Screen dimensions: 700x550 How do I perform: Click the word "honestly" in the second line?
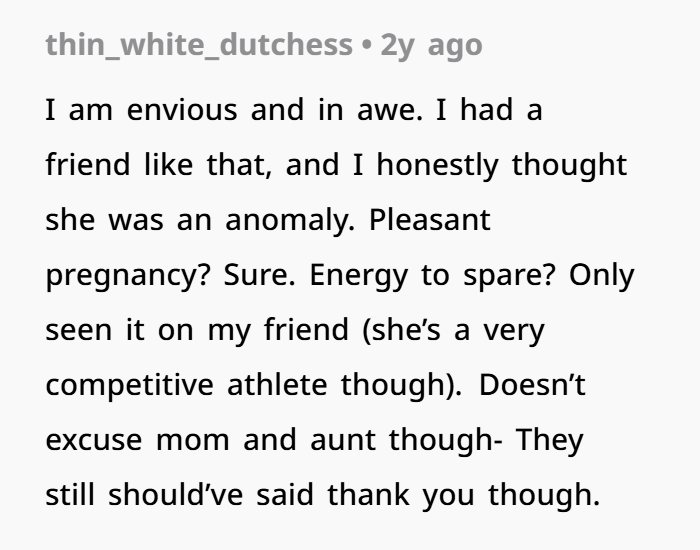438,165
